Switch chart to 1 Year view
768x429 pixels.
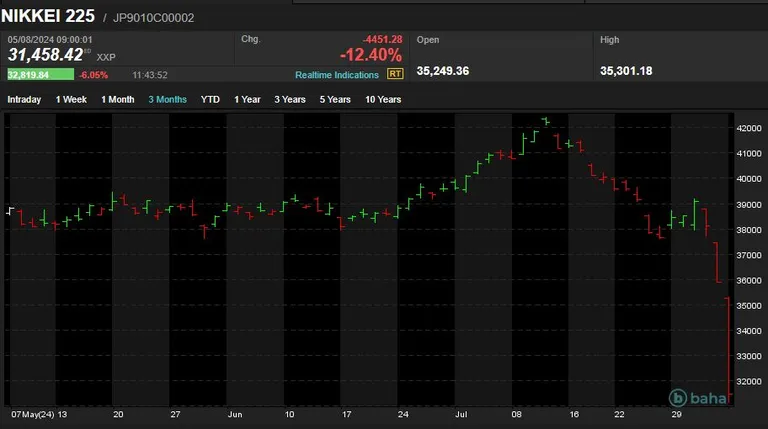pos(247,99)
